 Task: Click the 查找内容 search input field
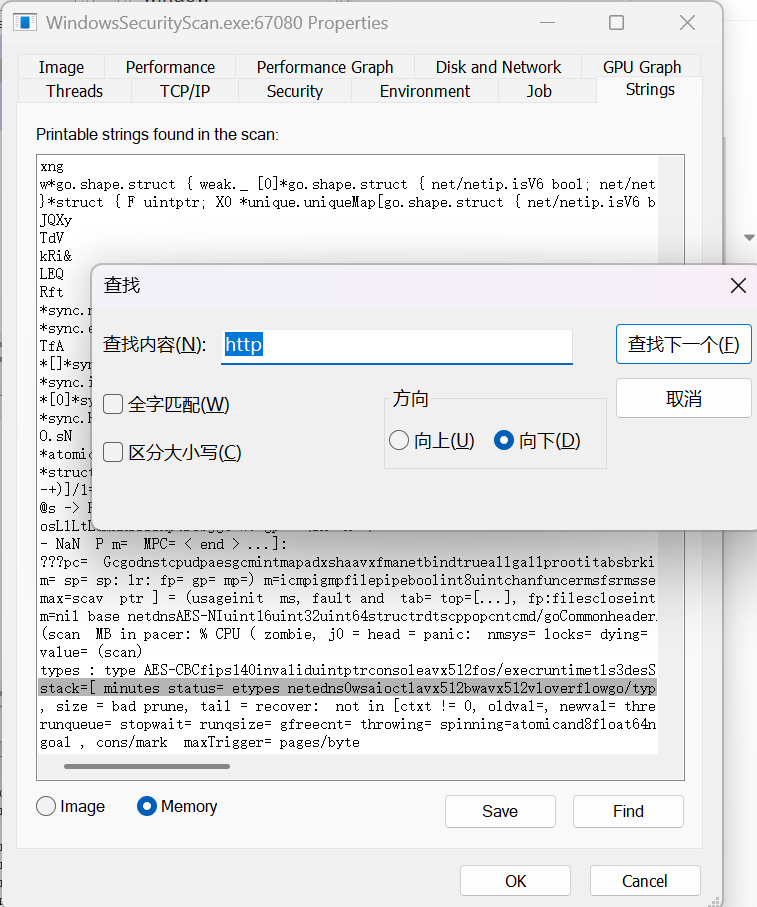[397, 346]
